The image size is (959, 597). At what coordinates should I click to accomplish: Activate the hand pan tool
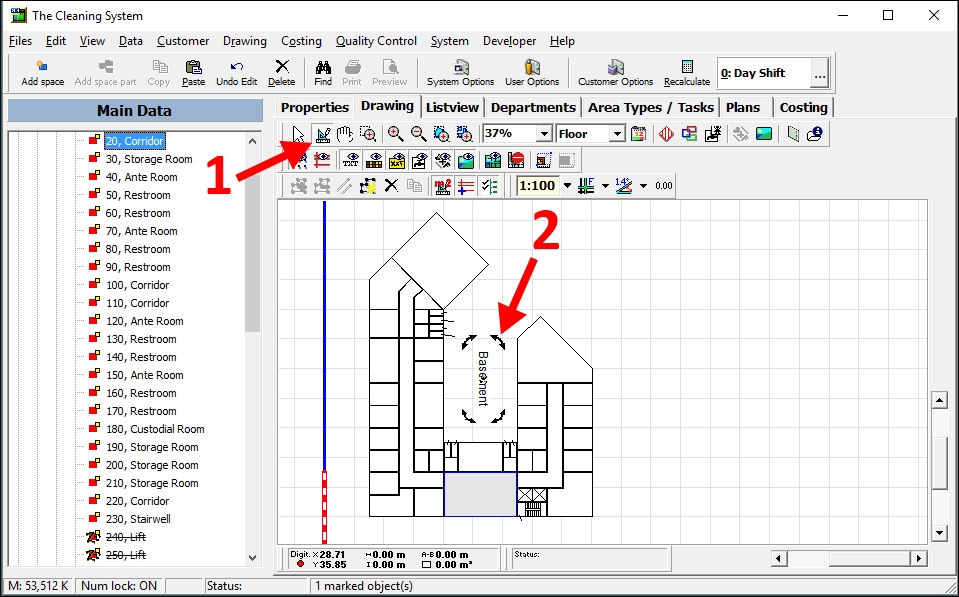coord(345,134)
